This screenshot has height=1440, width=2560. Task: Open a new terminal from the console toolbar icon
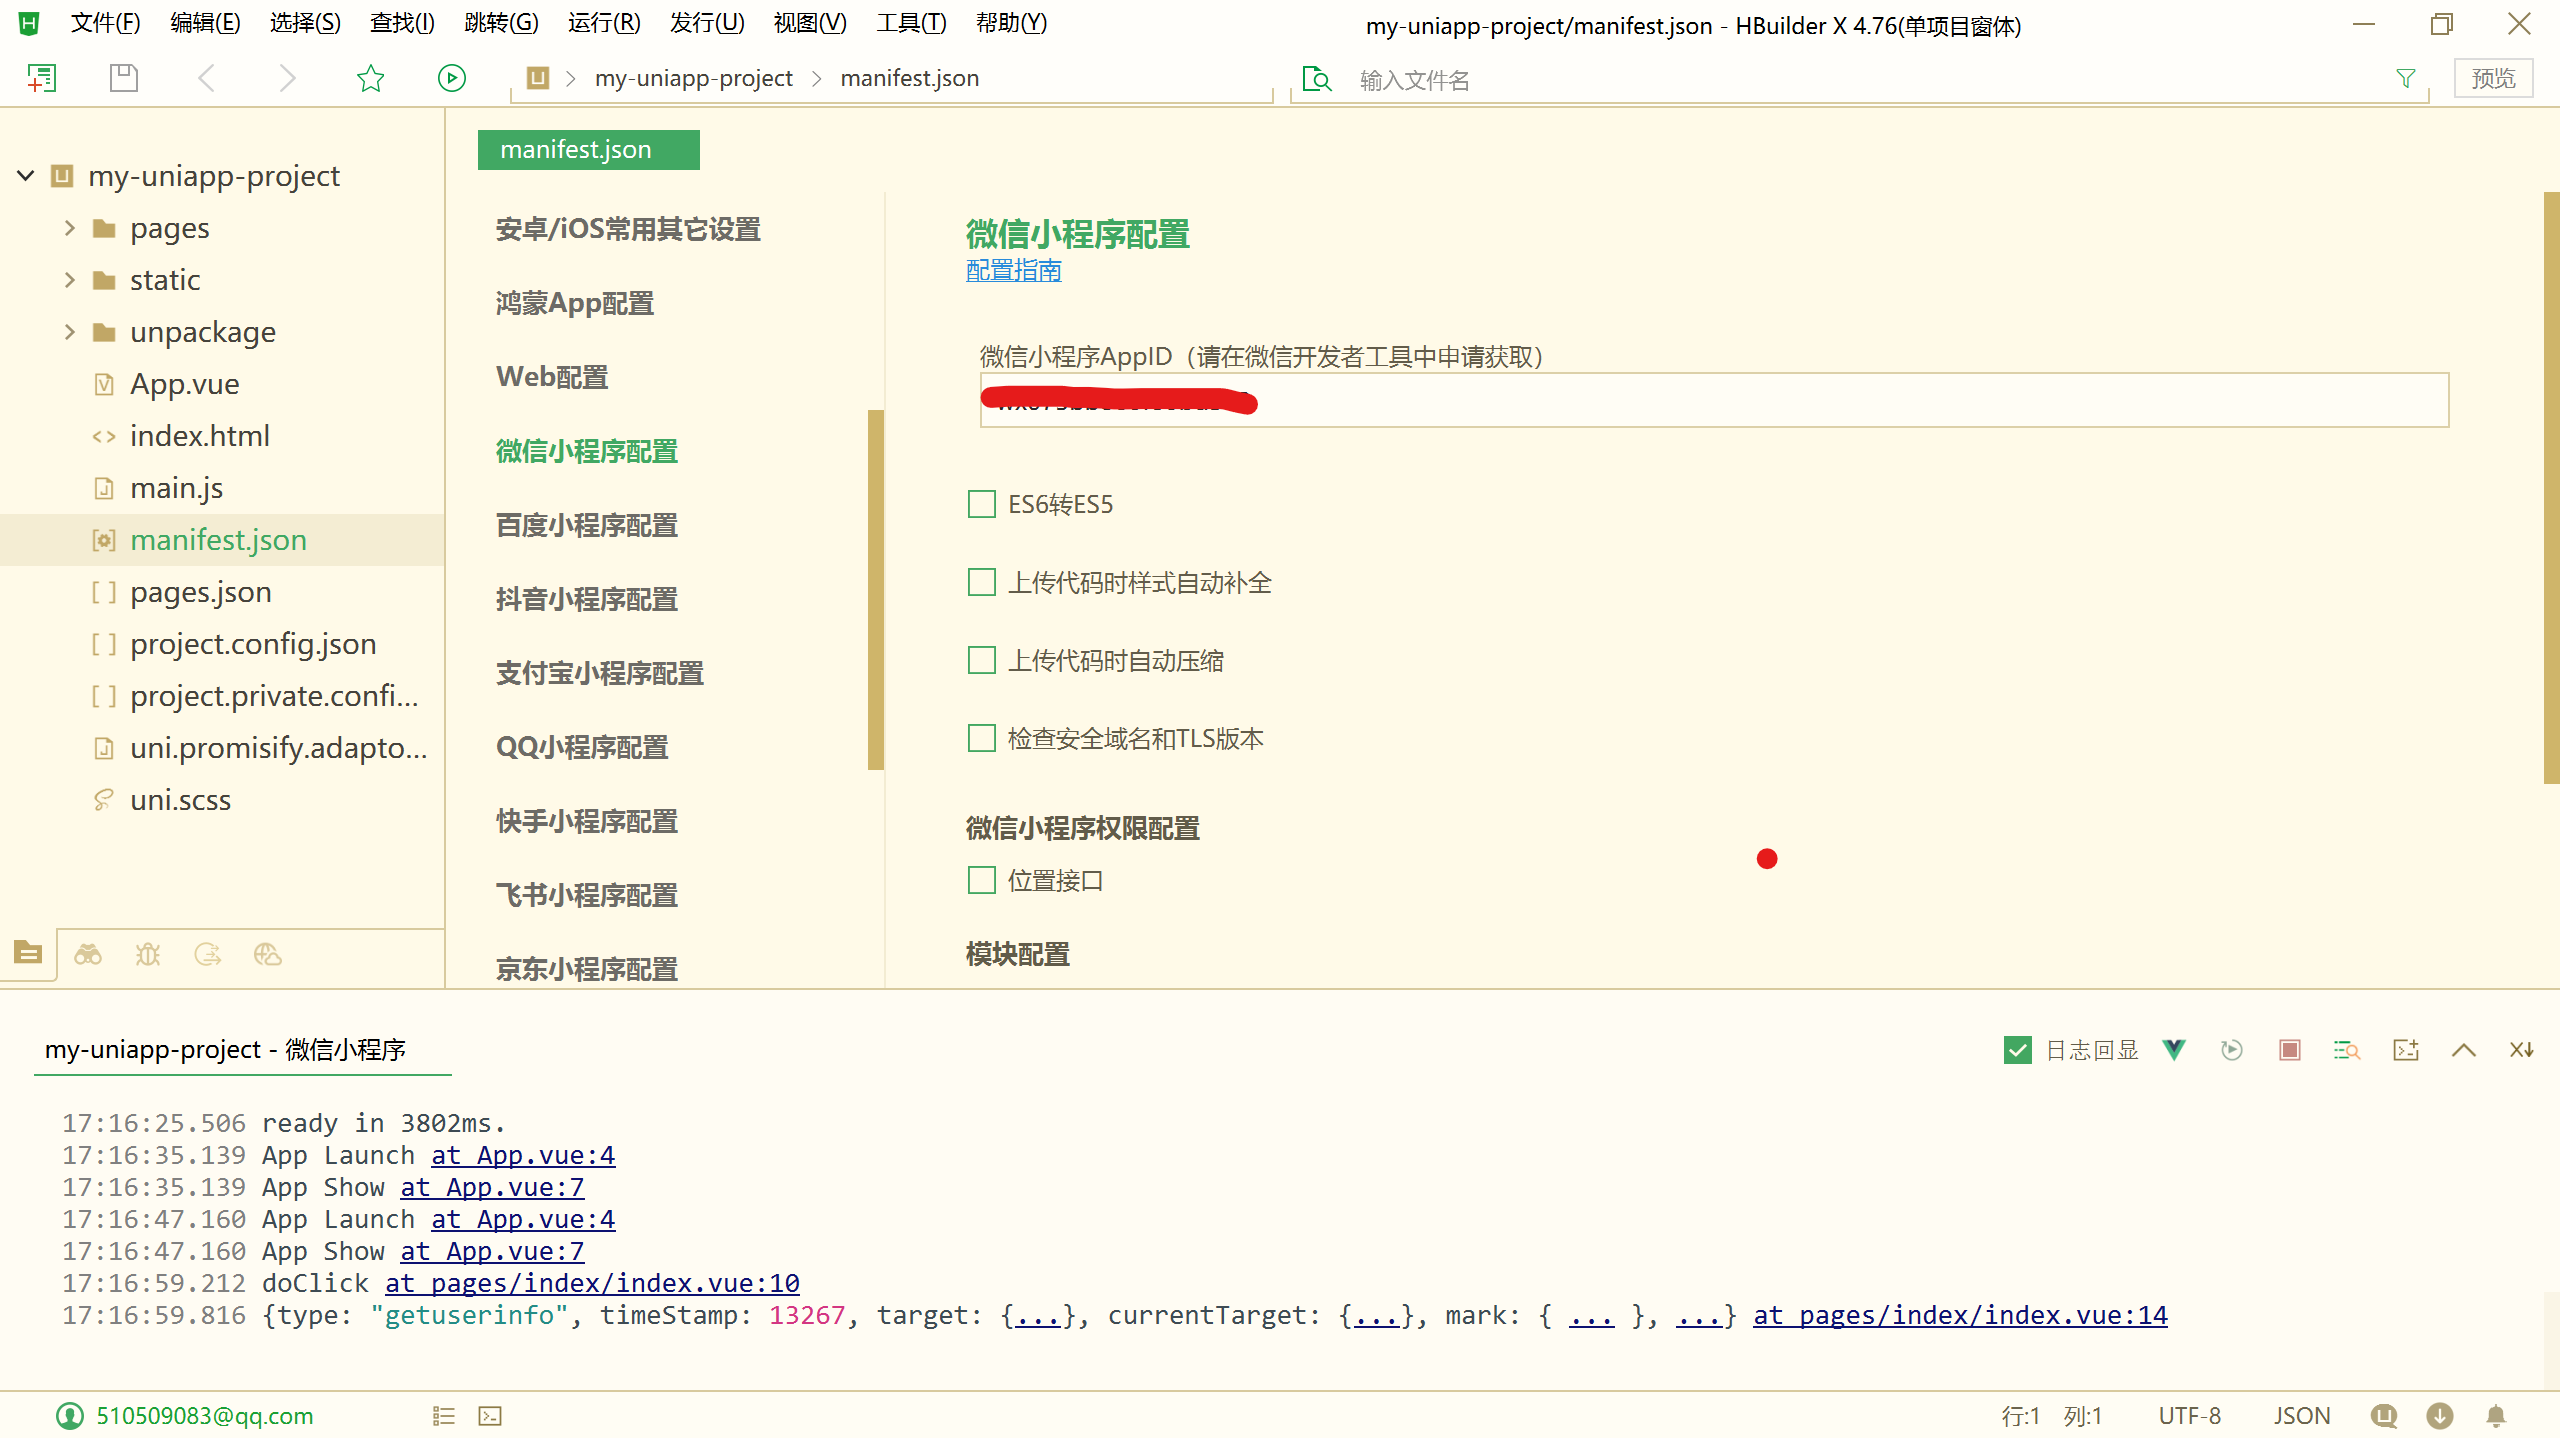2405,1050
